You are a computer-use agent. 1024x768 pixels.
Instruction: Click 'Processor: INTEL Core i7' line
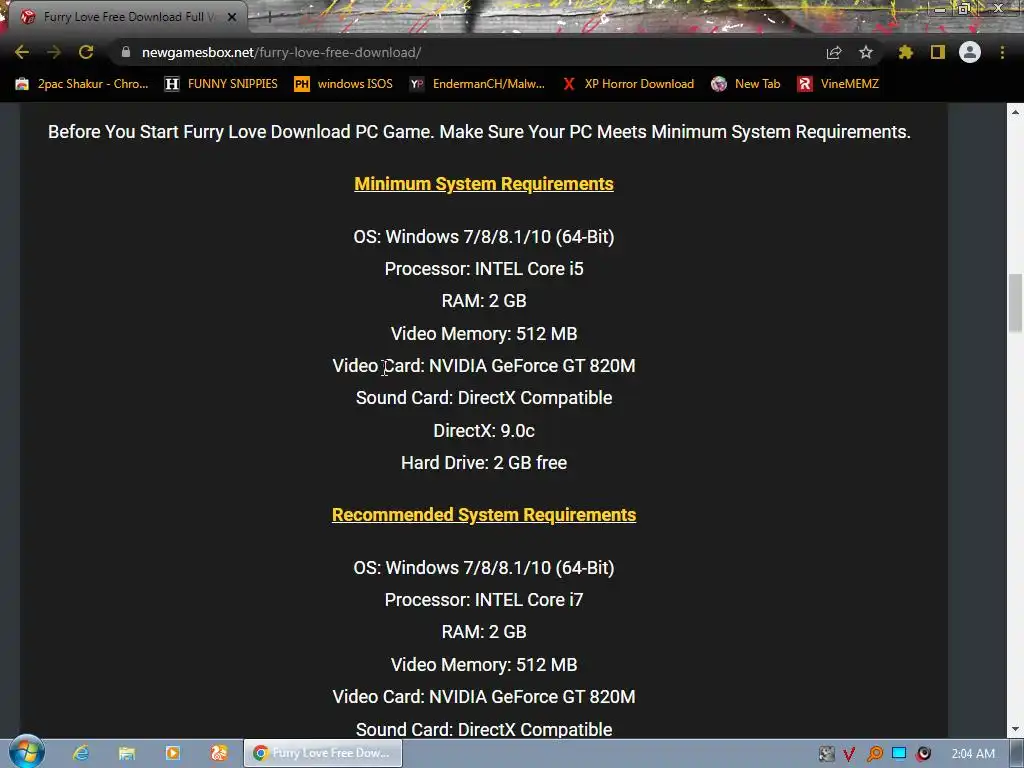(x=484, y=600)
